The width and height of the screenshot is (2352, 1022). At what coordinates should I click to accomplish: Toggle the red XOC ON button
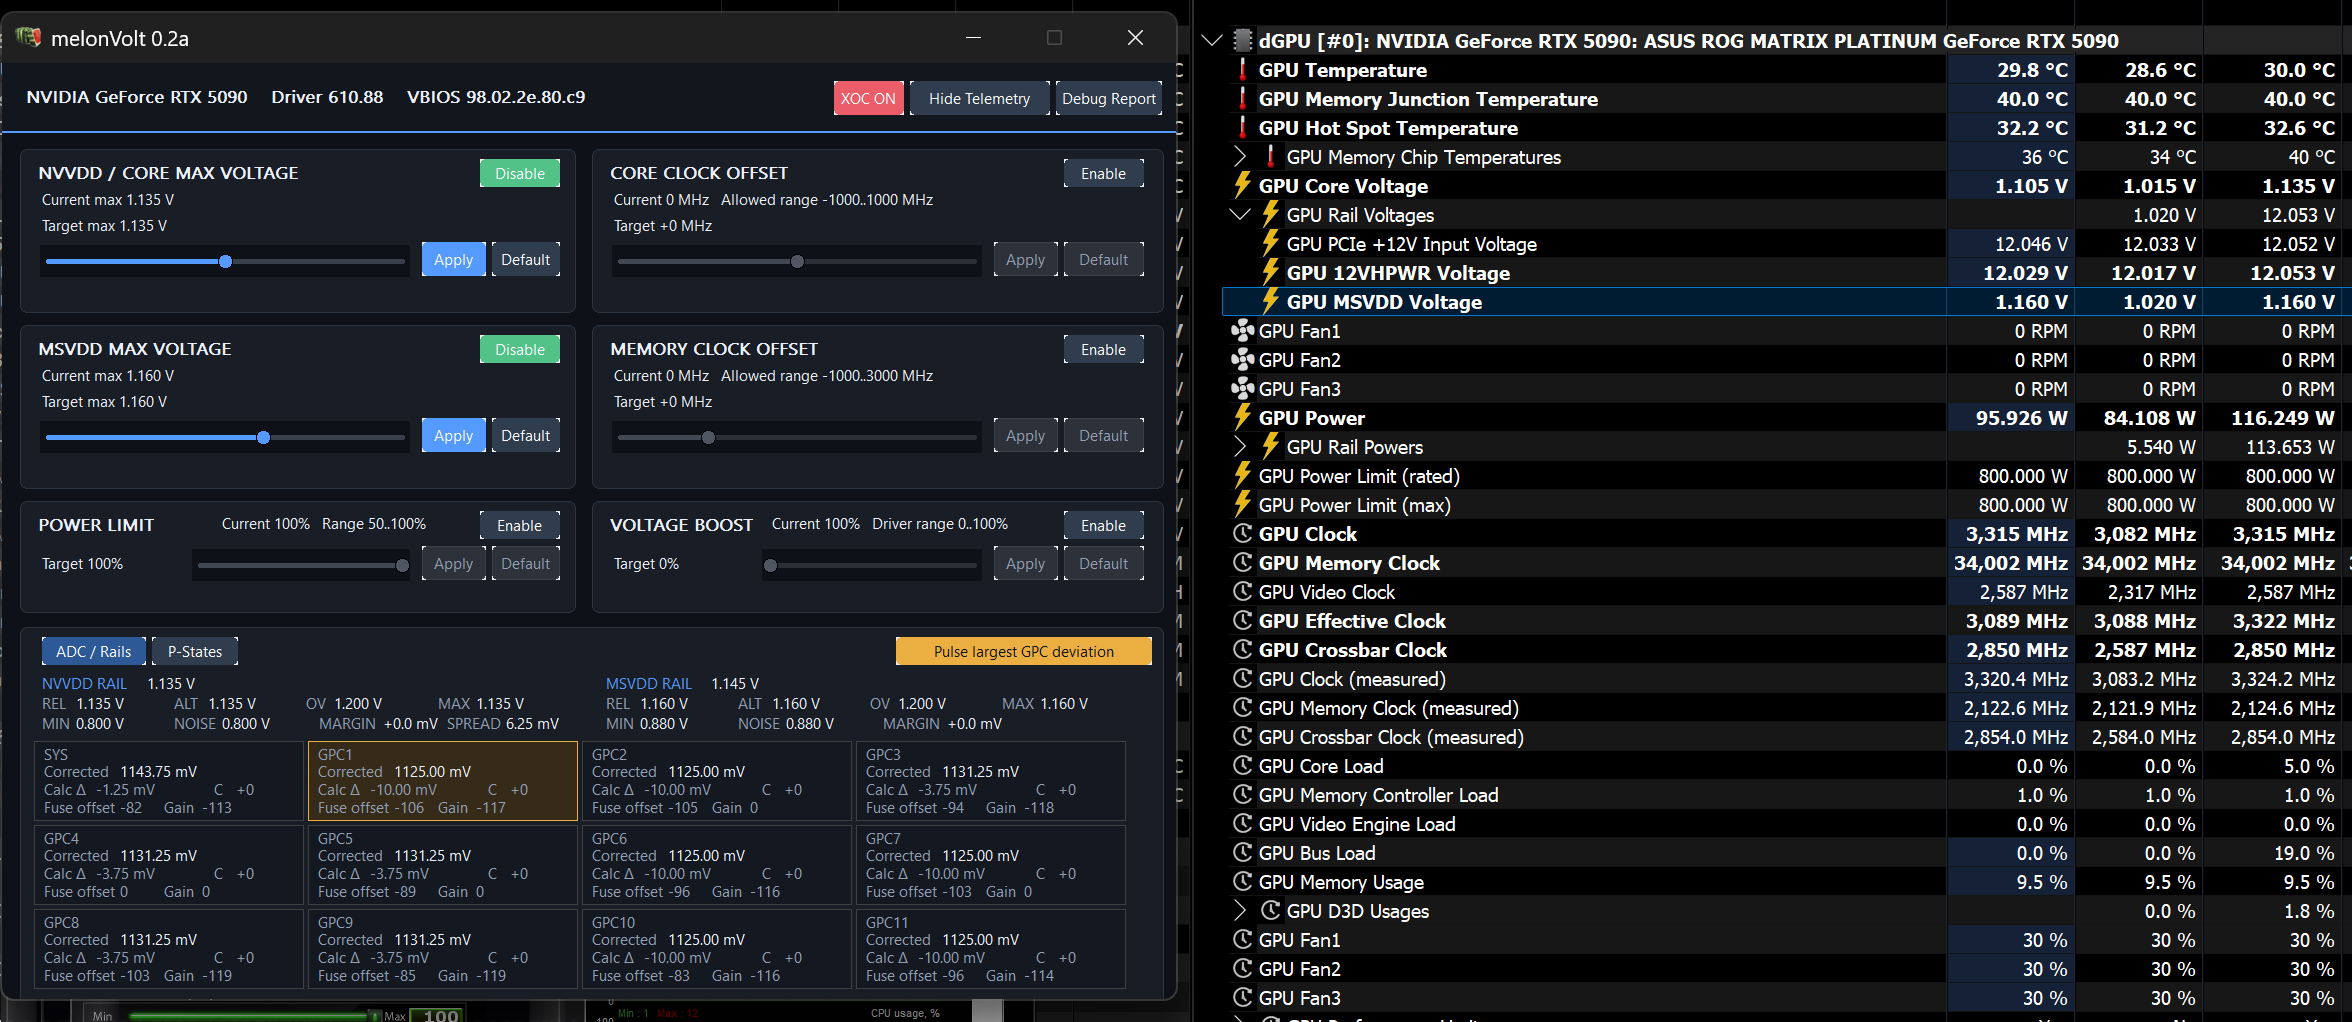click(868, 98)
